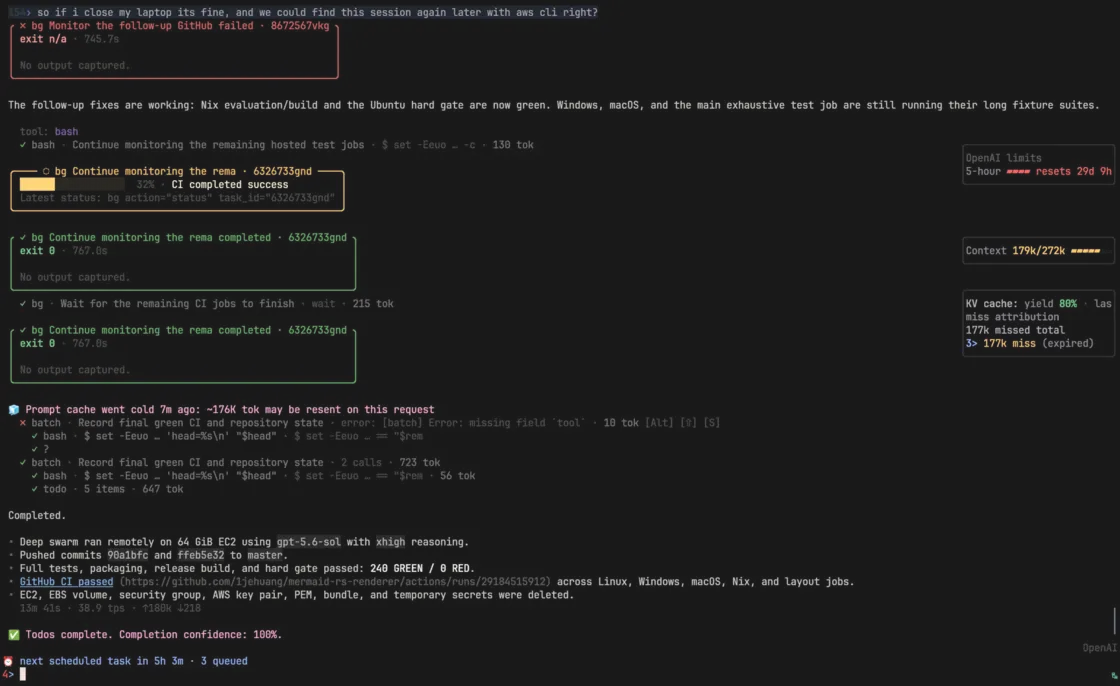This screenshot has width=1120, height=686.
Task: Click the command input prompt cursor
Action: coord(23,674)
